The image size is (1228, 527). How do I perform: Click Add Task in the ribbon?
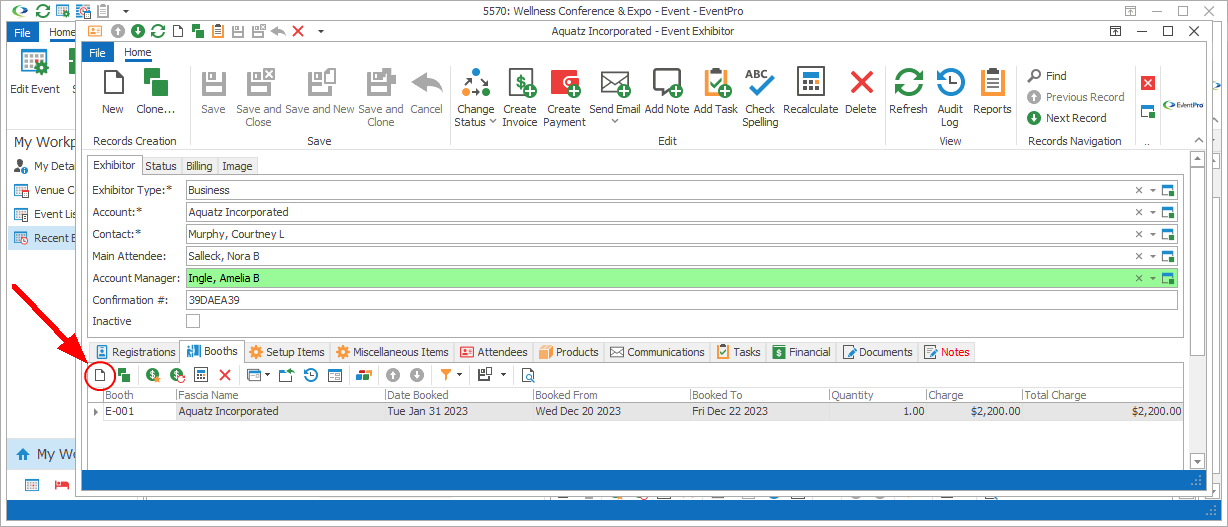716,91
